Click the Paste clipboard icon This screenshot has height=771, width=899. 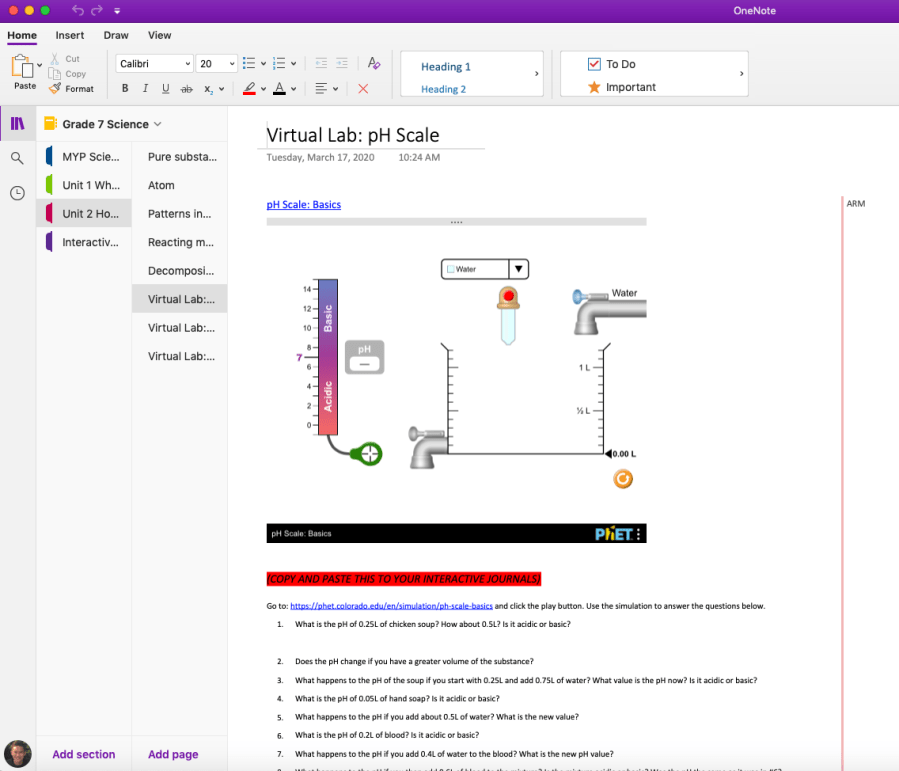(23, 67)
